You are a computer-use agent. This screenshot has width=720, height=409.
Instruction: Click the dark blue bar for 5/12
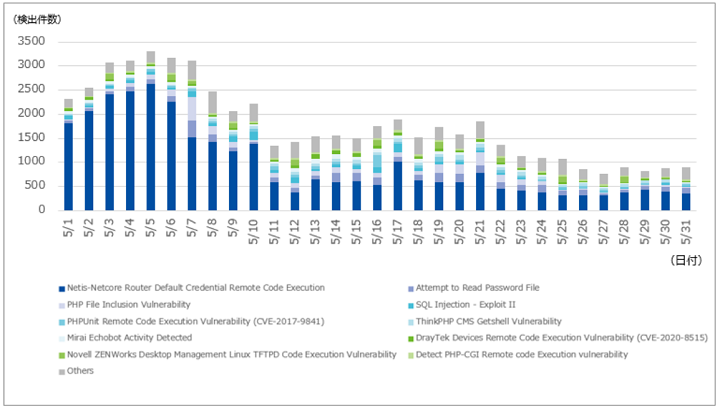click(x=295, y=201)
